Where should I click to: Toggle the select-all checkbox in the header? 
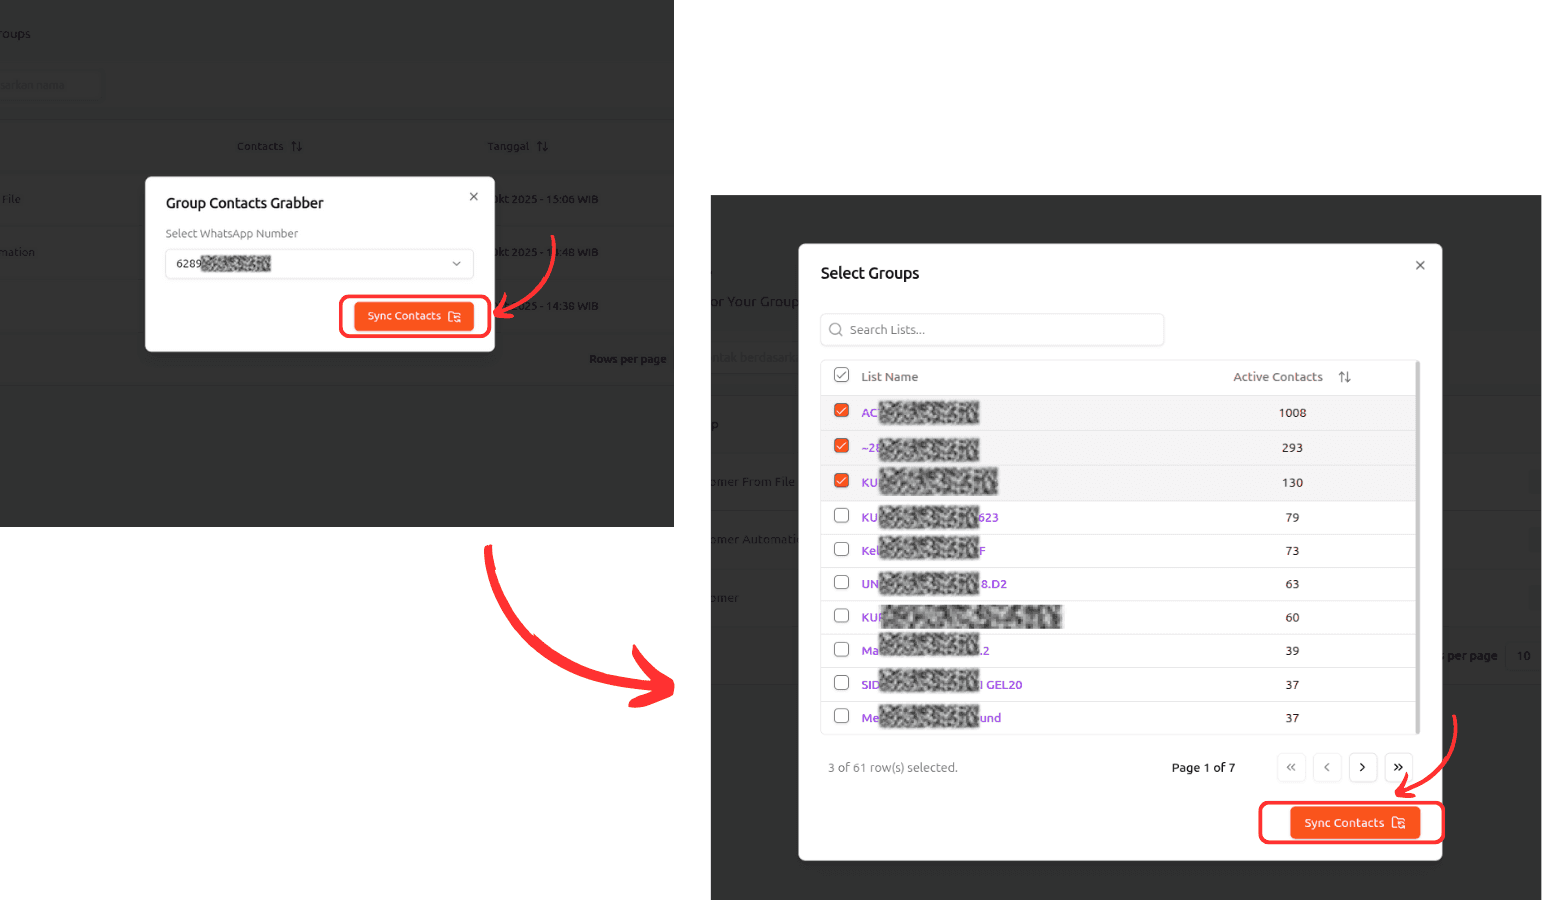click(841, 375)
